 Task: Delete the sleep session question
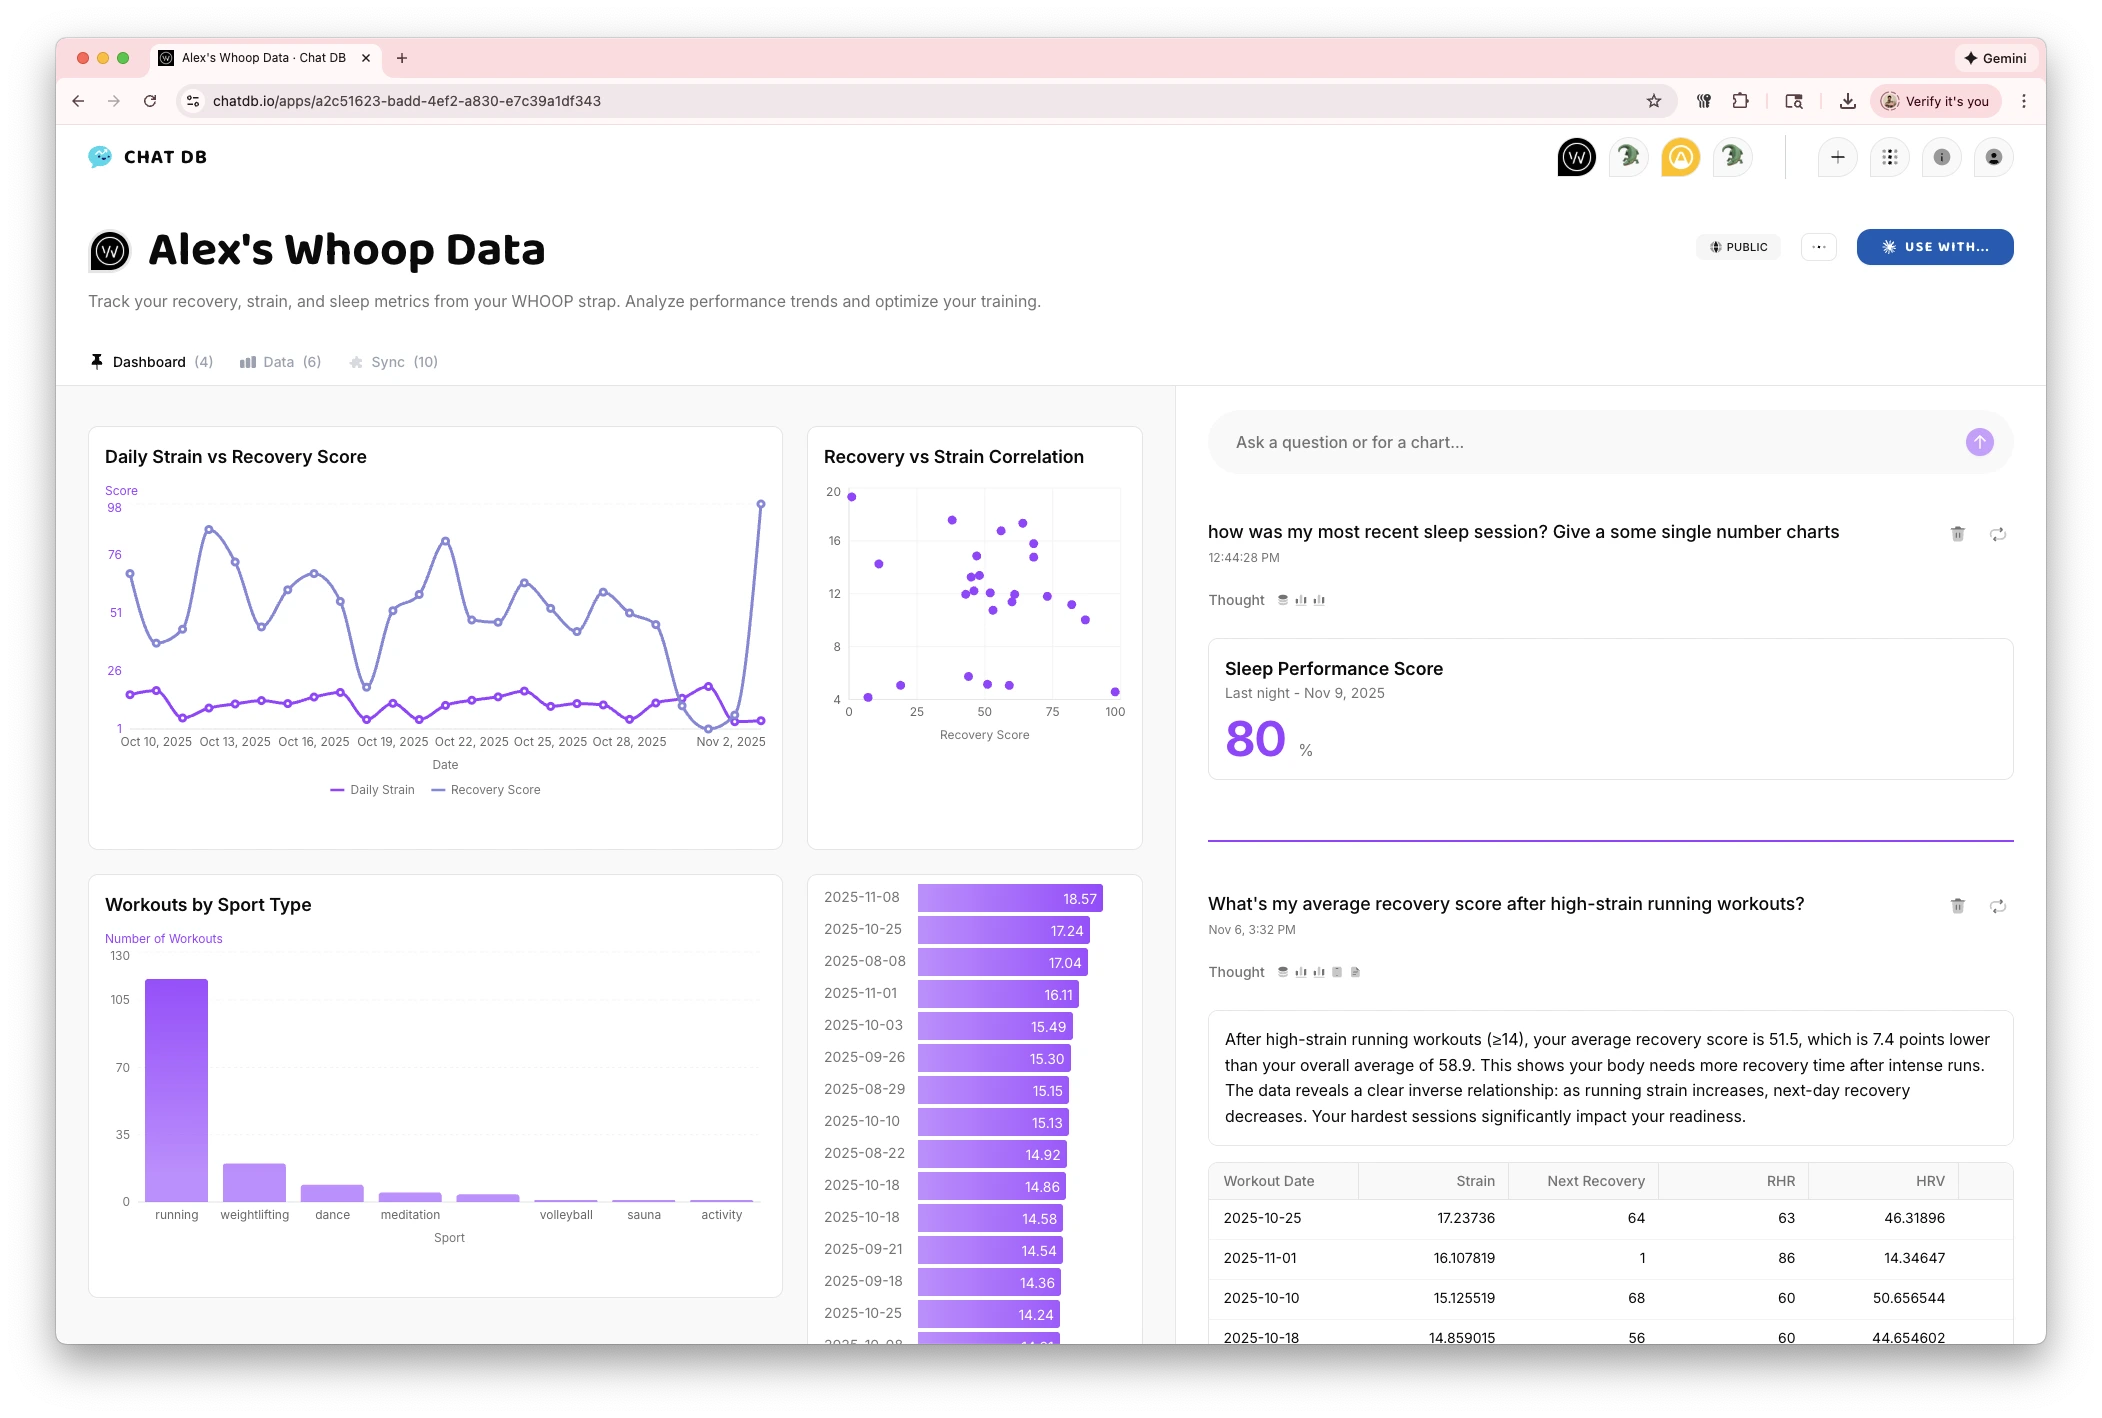pyautogui.click(x=1957, y=534)
